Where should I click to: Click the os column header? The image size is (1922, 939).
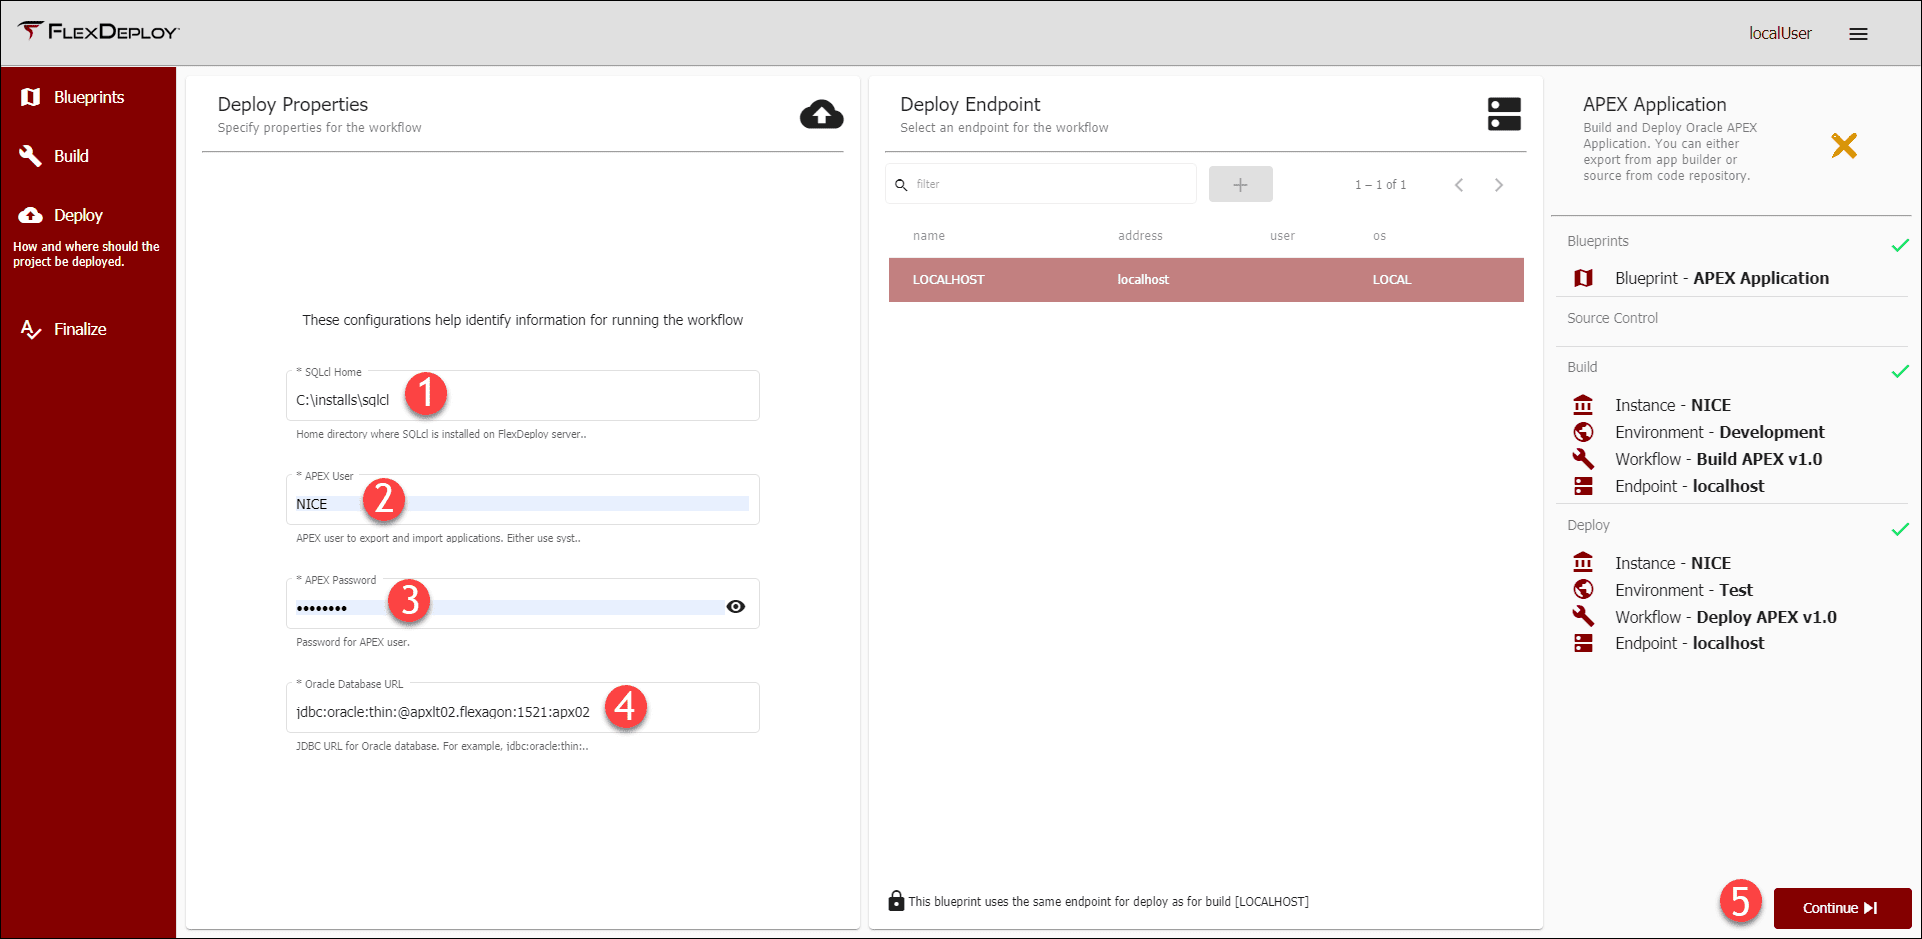click(x=1379, y=236)
